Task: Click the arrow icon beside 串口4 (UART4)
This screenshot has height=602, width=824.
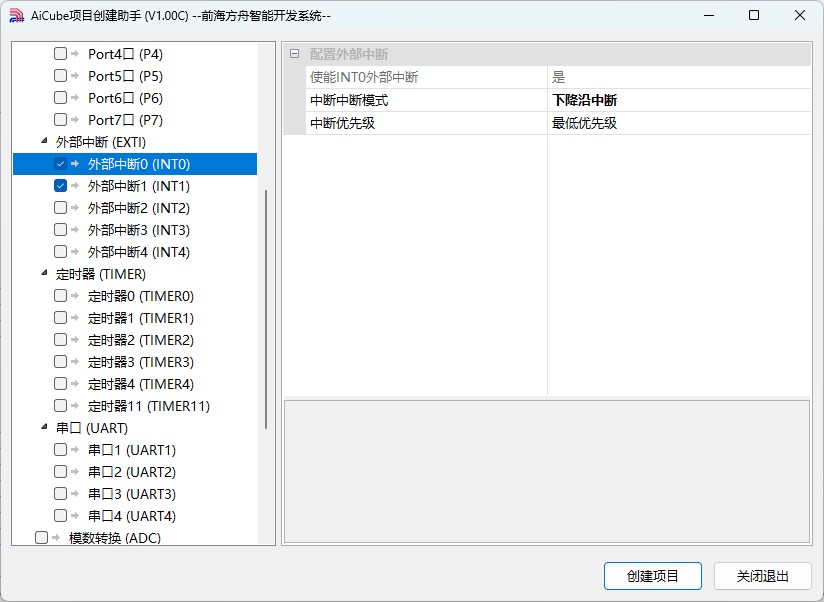Action: [75, 516]
